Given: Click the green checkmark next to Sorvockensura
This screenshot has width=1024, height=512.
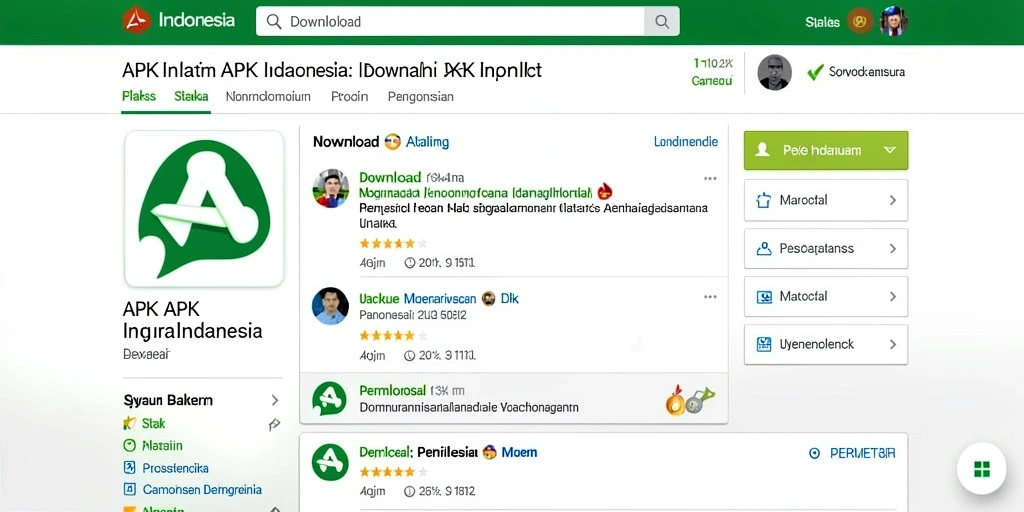Looking at the screenshot, I should (x=815, y=72).
